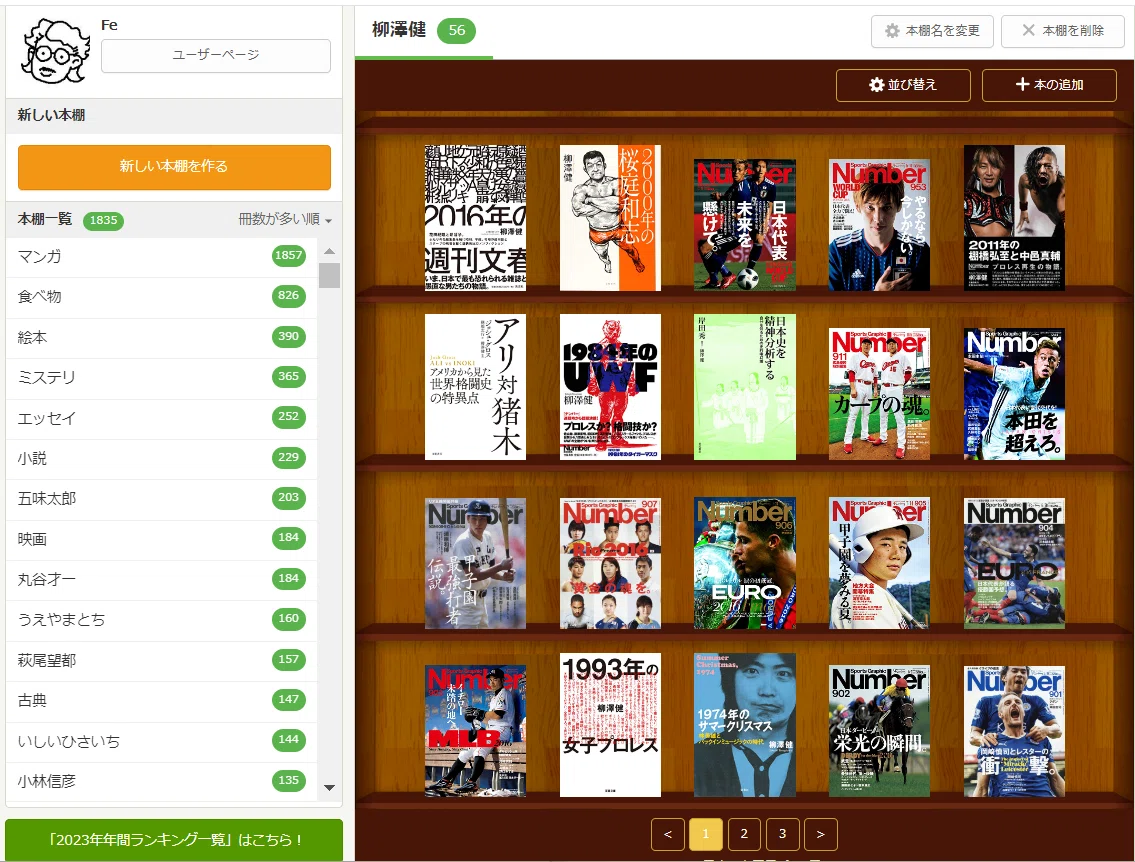This screenshot has width=1135, height=862.
Task: Go to next page with > button
Action: 821,834
